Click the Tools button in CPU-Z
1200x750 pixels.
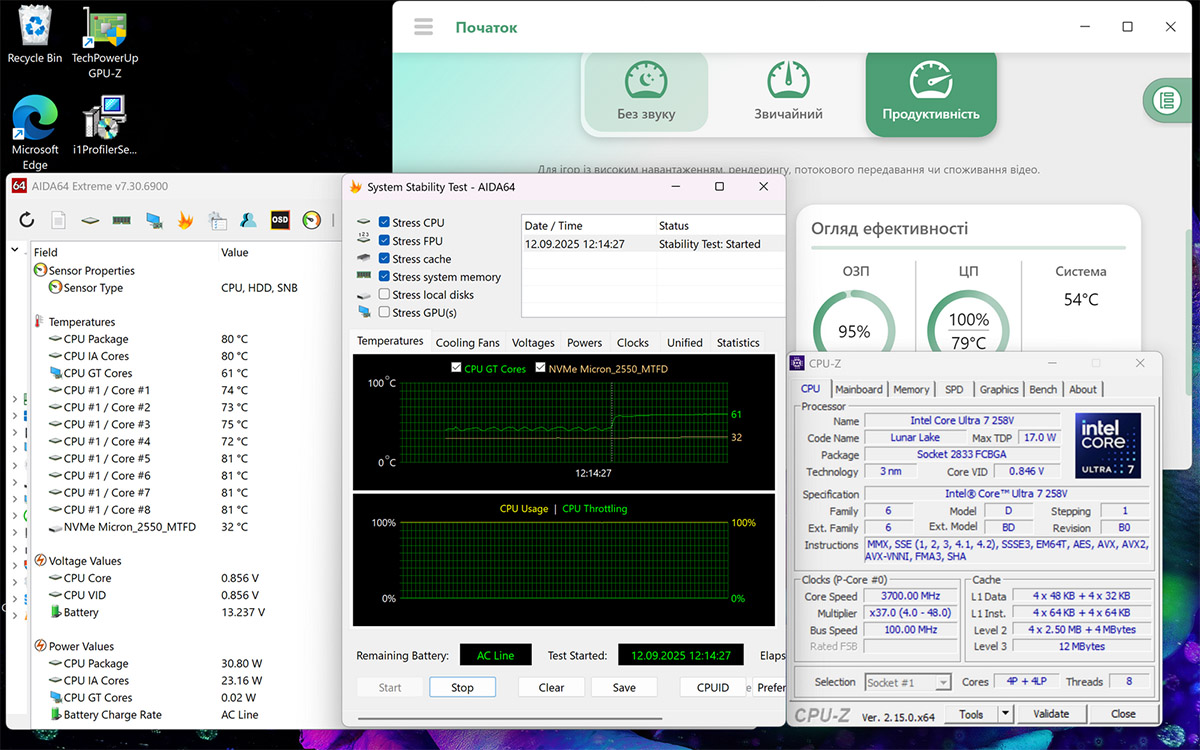coord(971,714)
